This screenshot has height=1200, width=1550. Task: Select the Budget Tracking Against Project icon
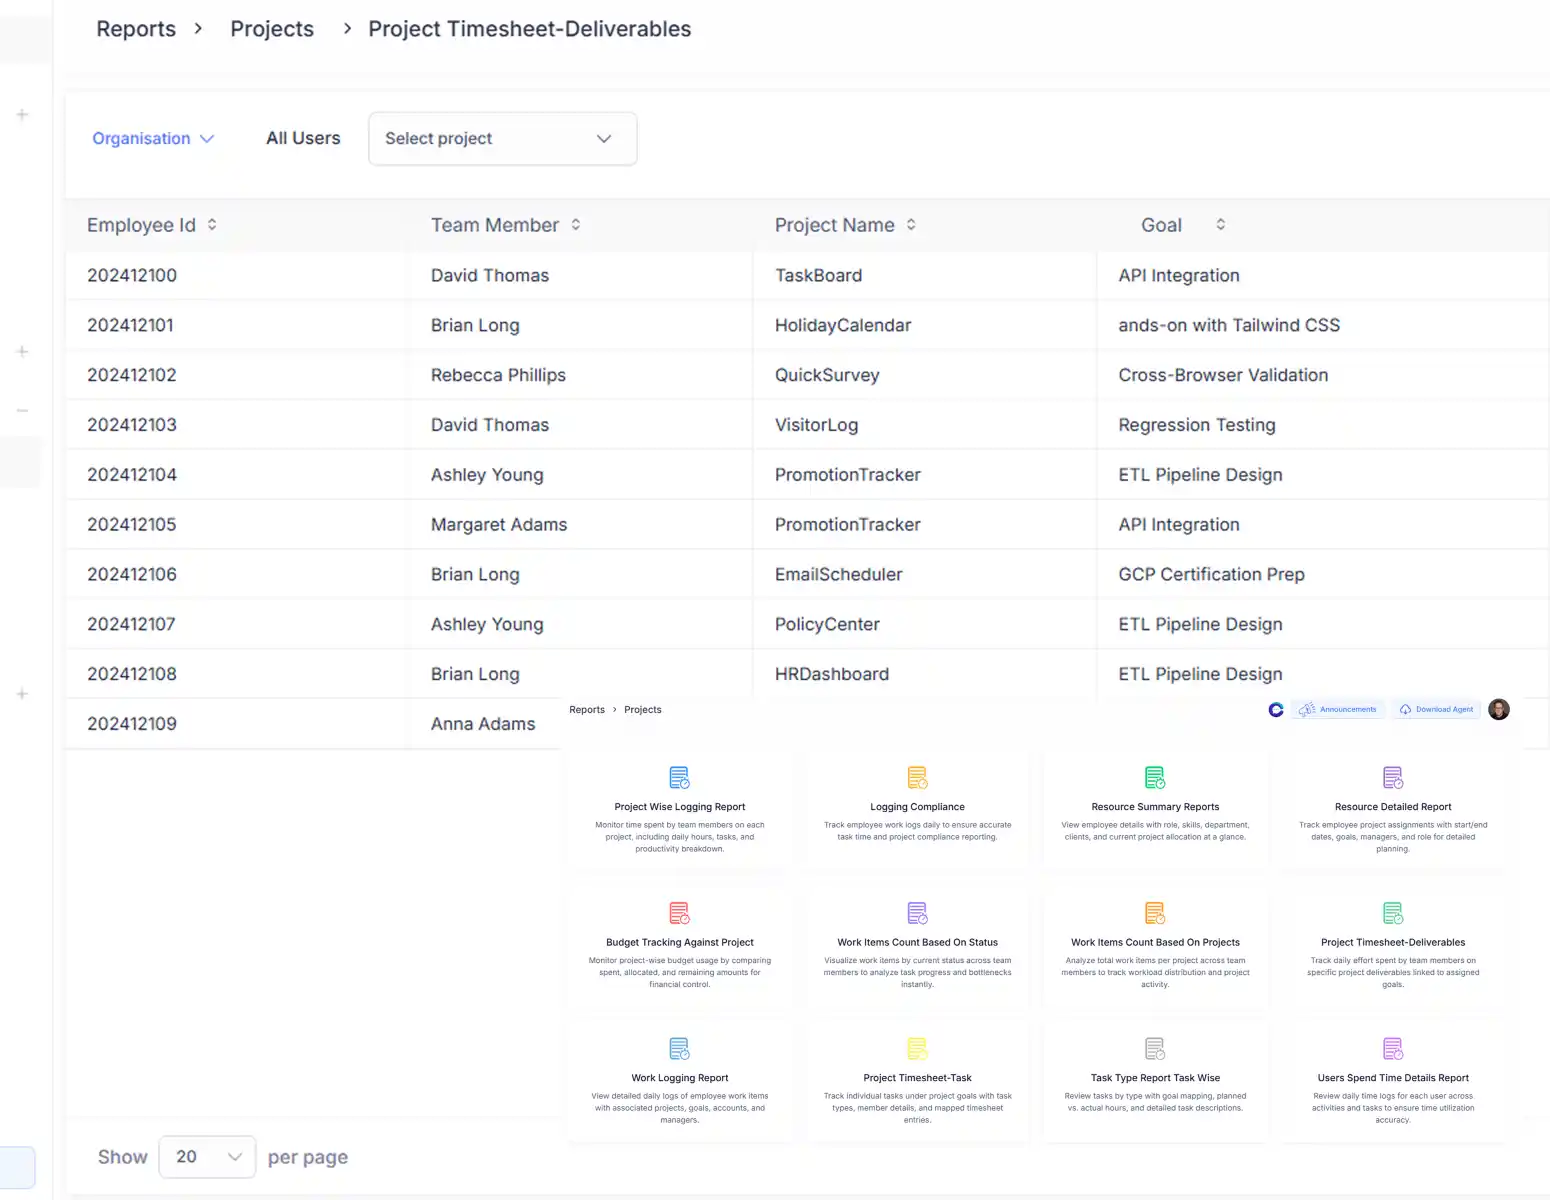tap(679, 912)
